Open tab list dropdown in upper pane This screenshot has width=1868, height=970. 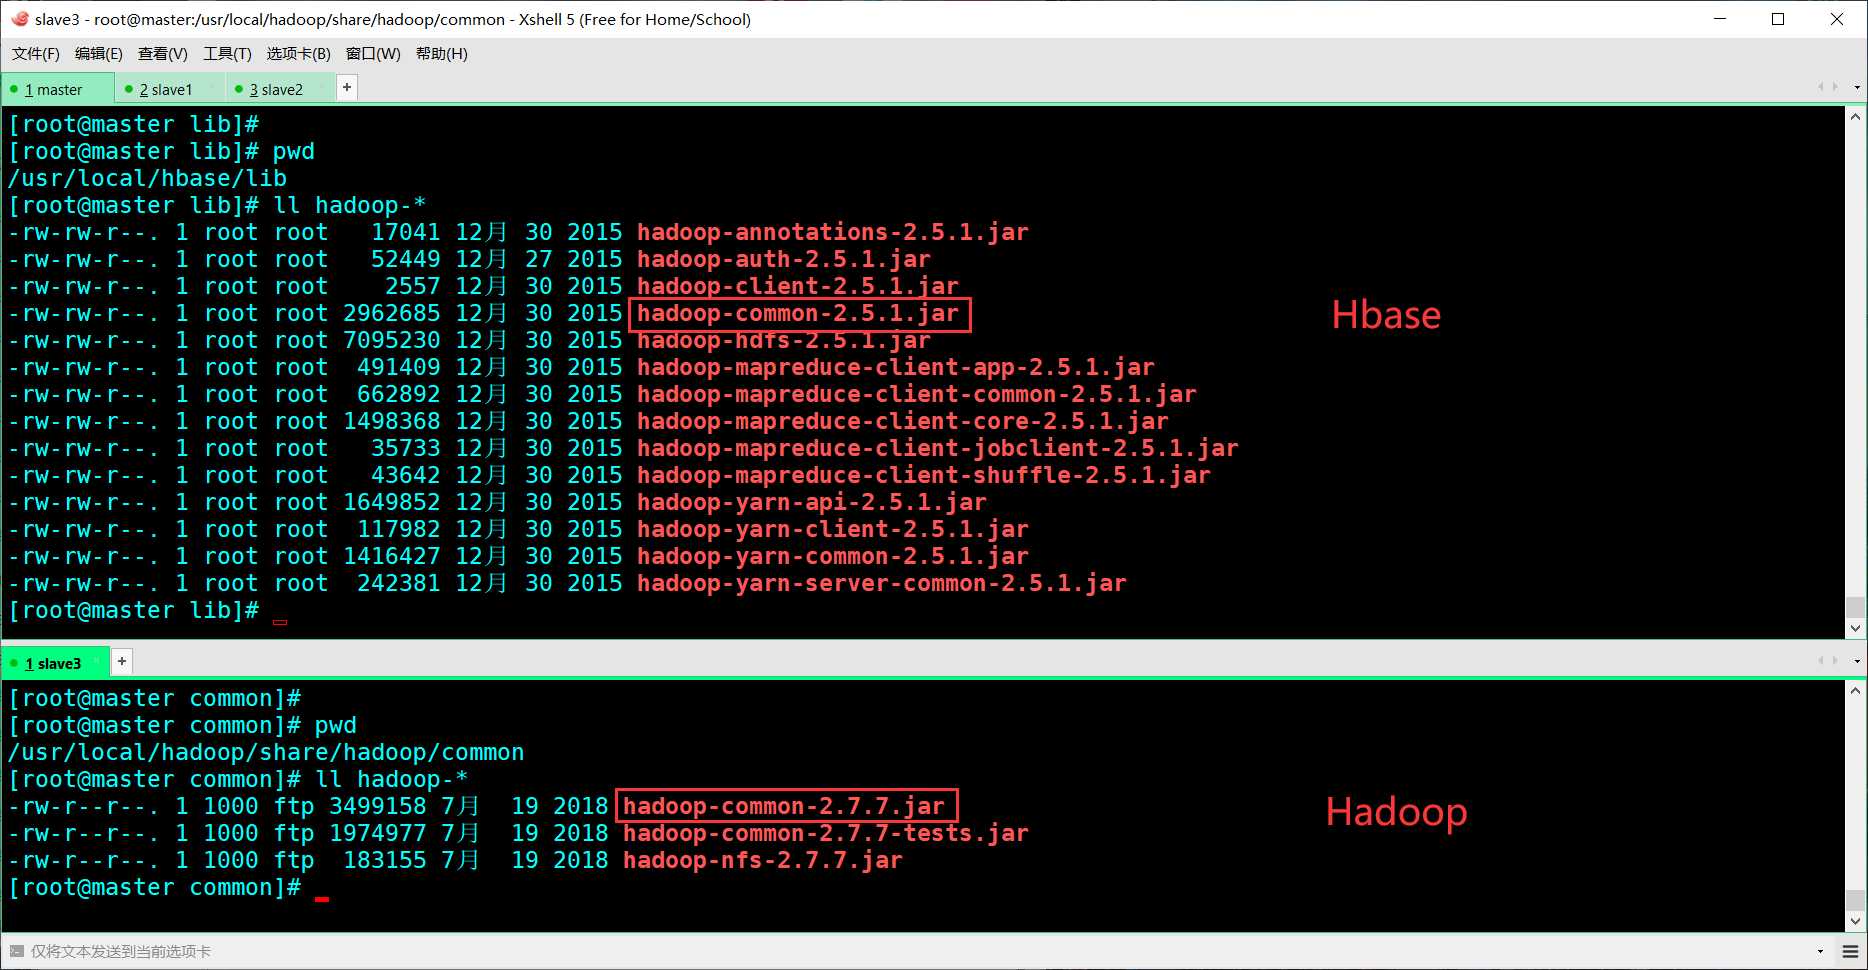click(x=1857, y=88)
